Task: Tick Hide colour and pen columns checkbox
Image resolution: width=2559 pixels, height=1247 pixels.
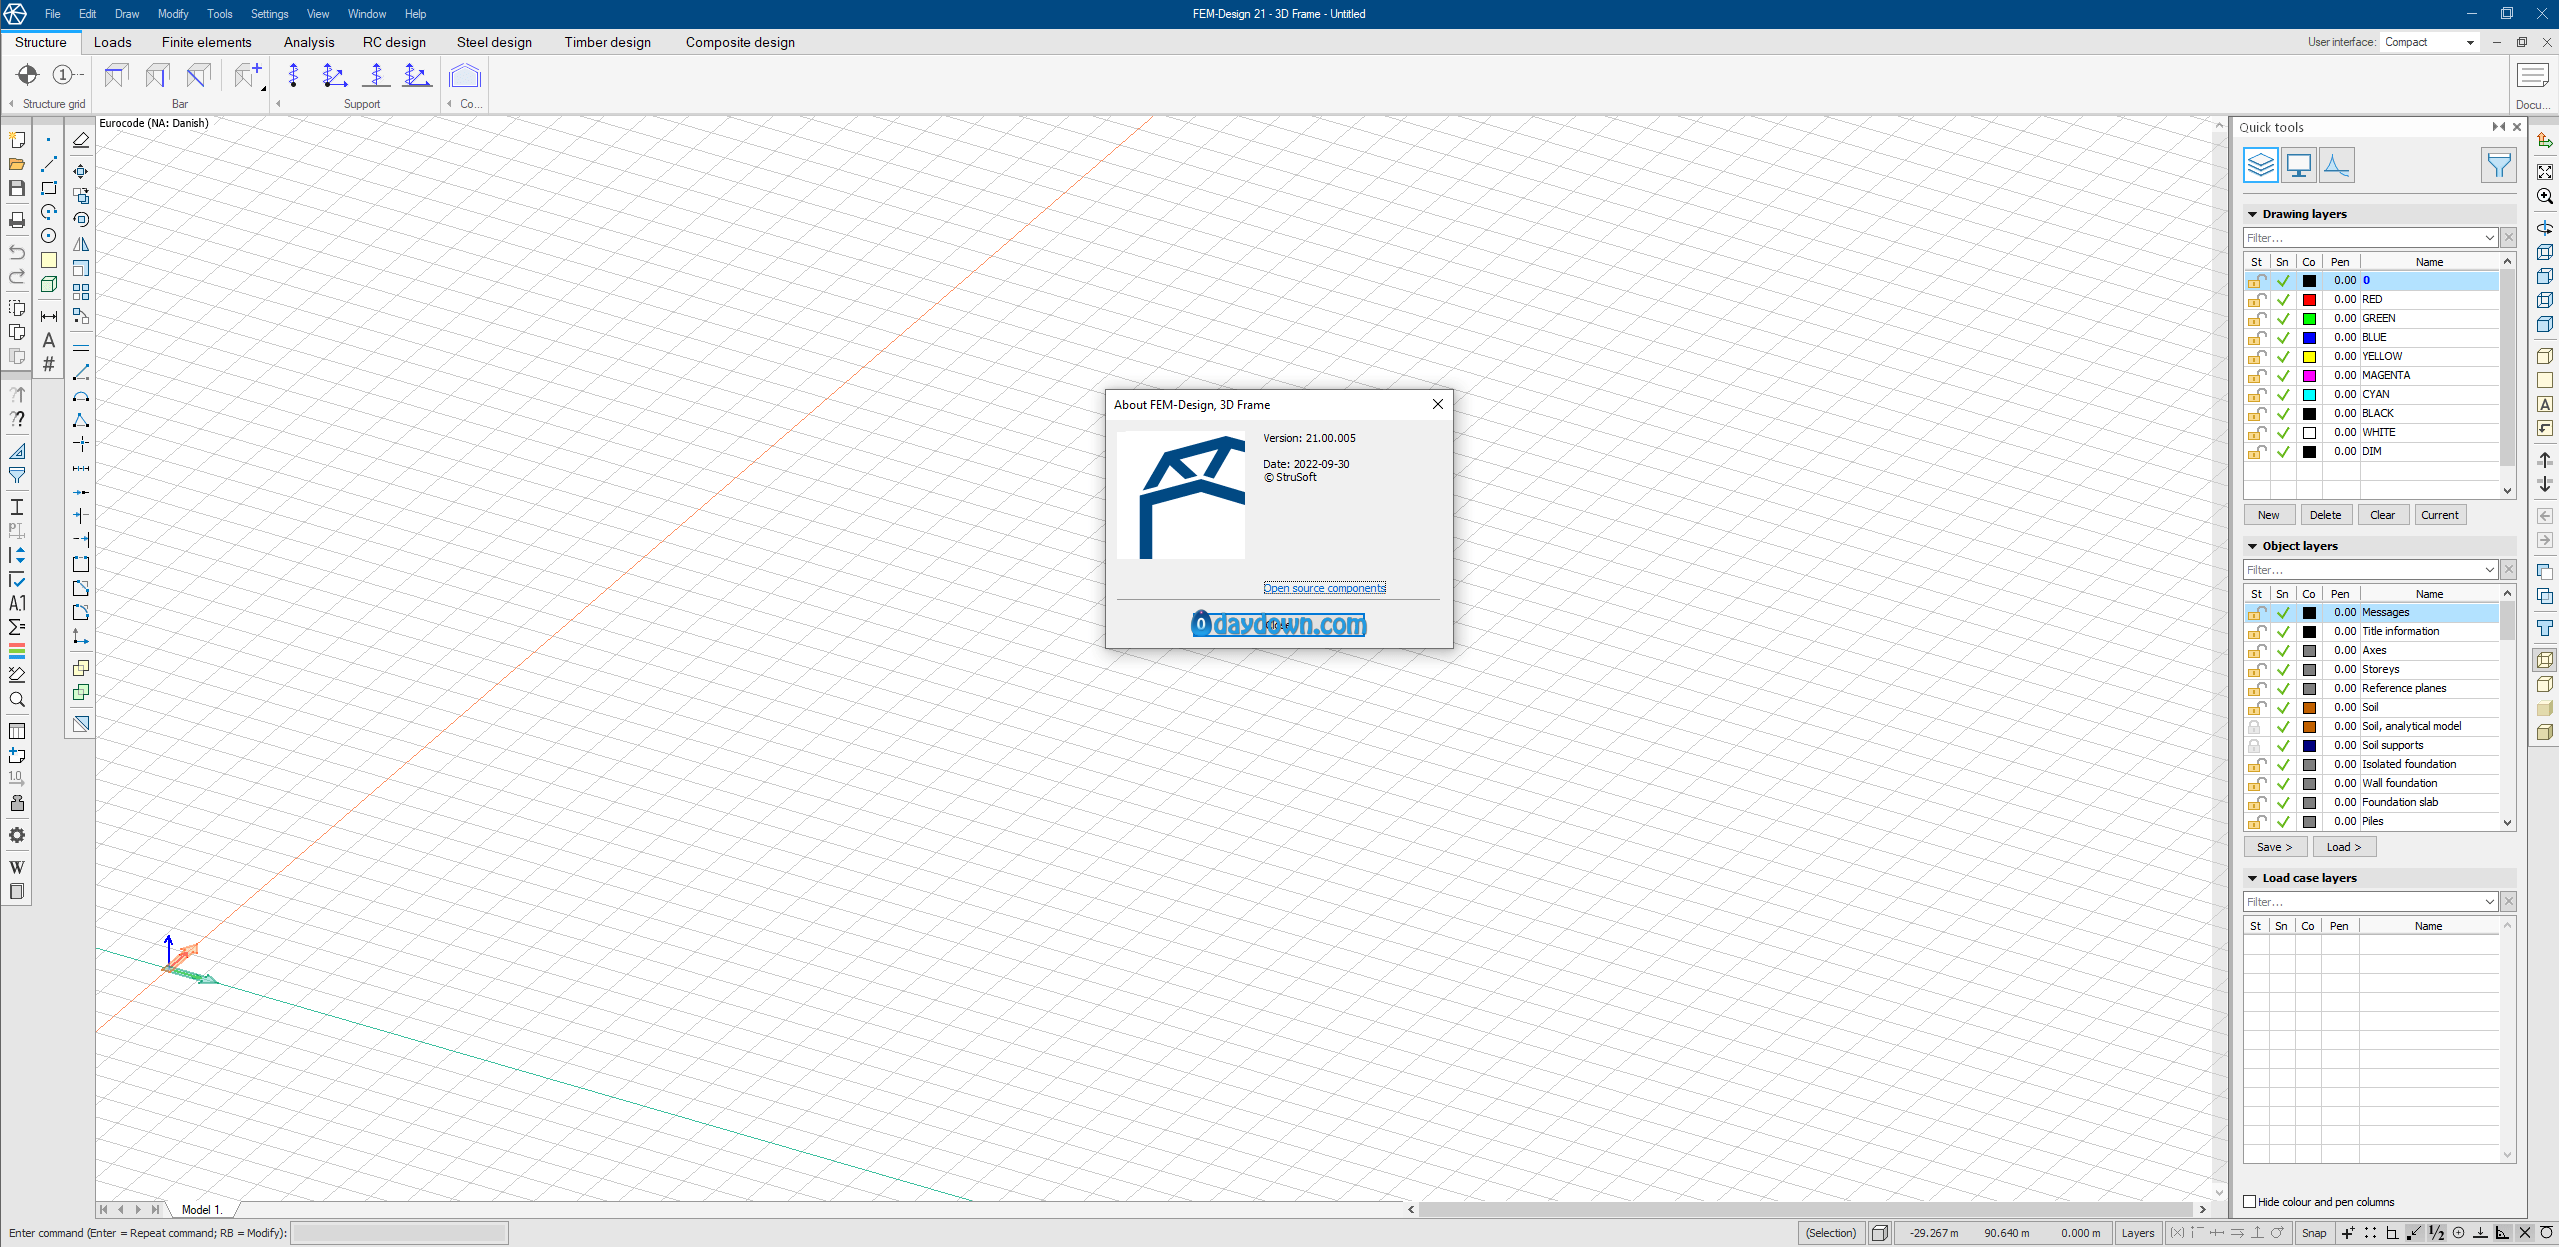Action: tap(2250, 1202)
